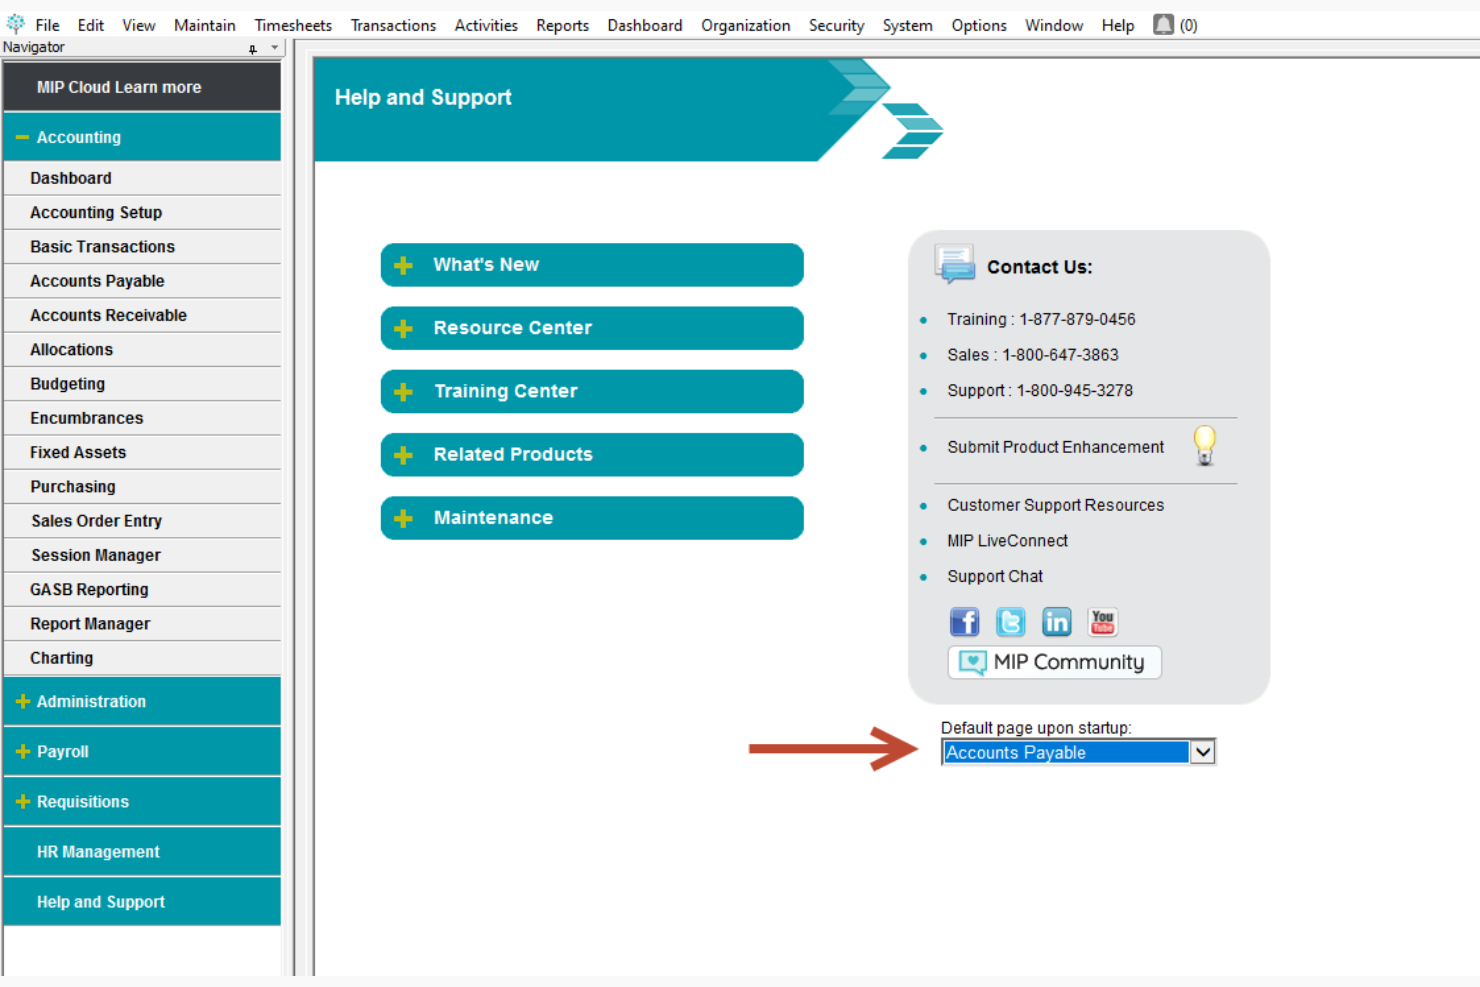The height and width of the screenshot is (987, 1480).
Task: Open the Organization menu
Action: [x=746, y=25]
